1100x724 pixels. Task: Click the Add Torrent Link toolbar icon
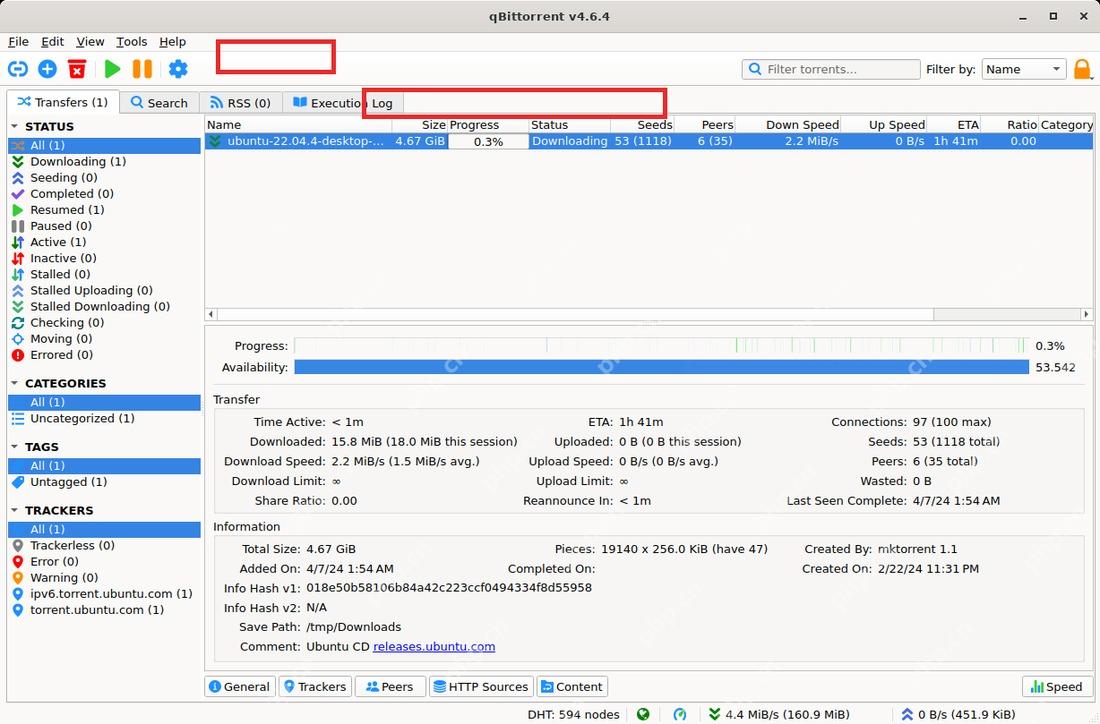(18, 69)
